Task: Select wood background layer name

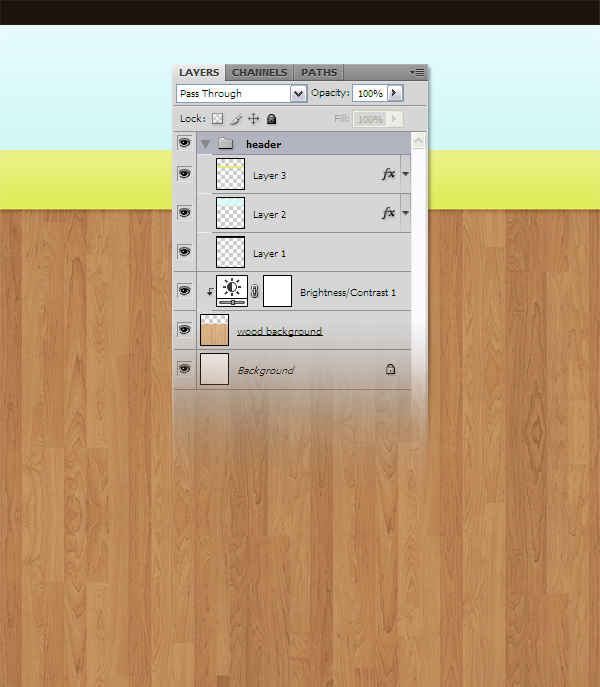Action: click(280, 331)
